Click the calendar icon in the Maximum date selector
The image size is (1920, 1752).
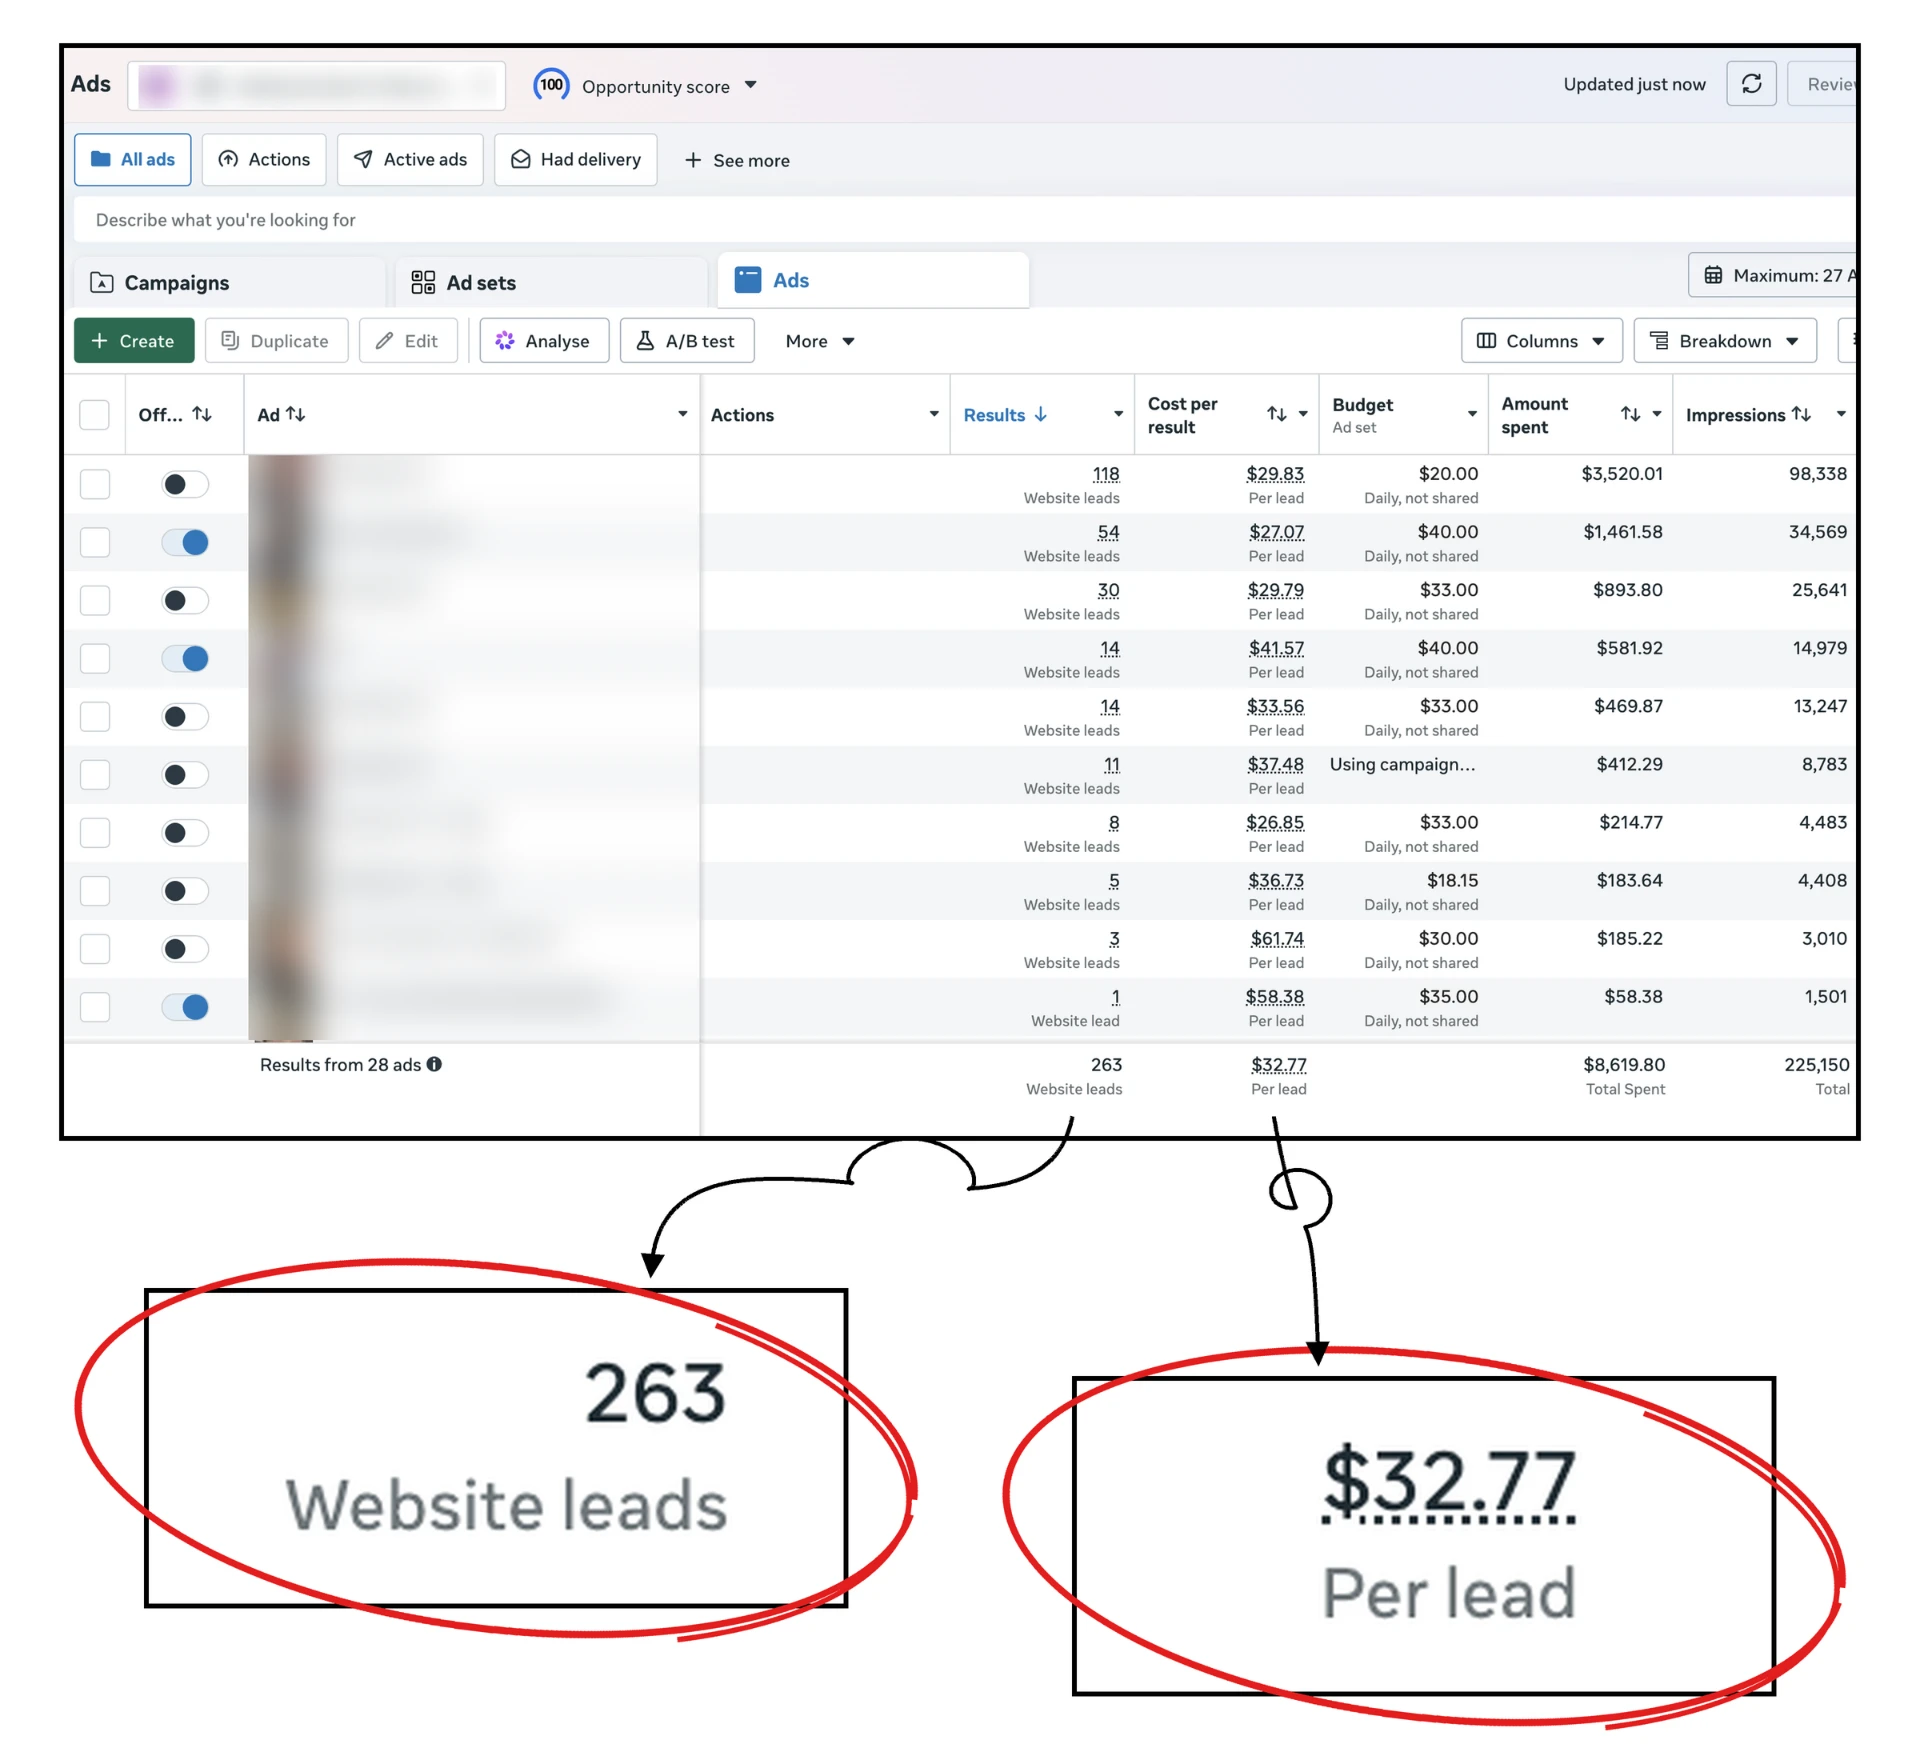tap(1713, 275)
